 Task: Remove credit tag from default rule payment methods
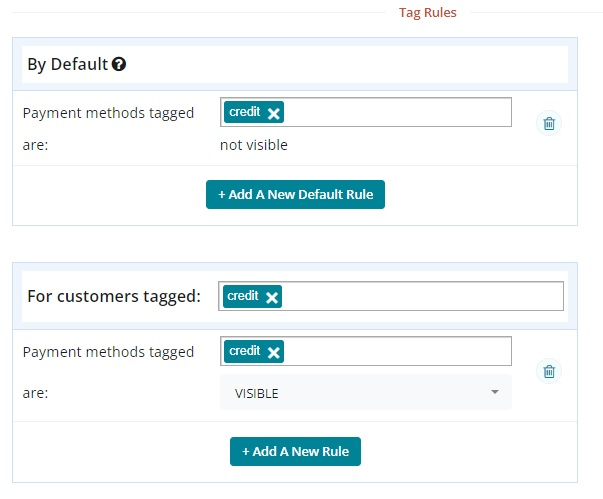(x=274, y=113)
